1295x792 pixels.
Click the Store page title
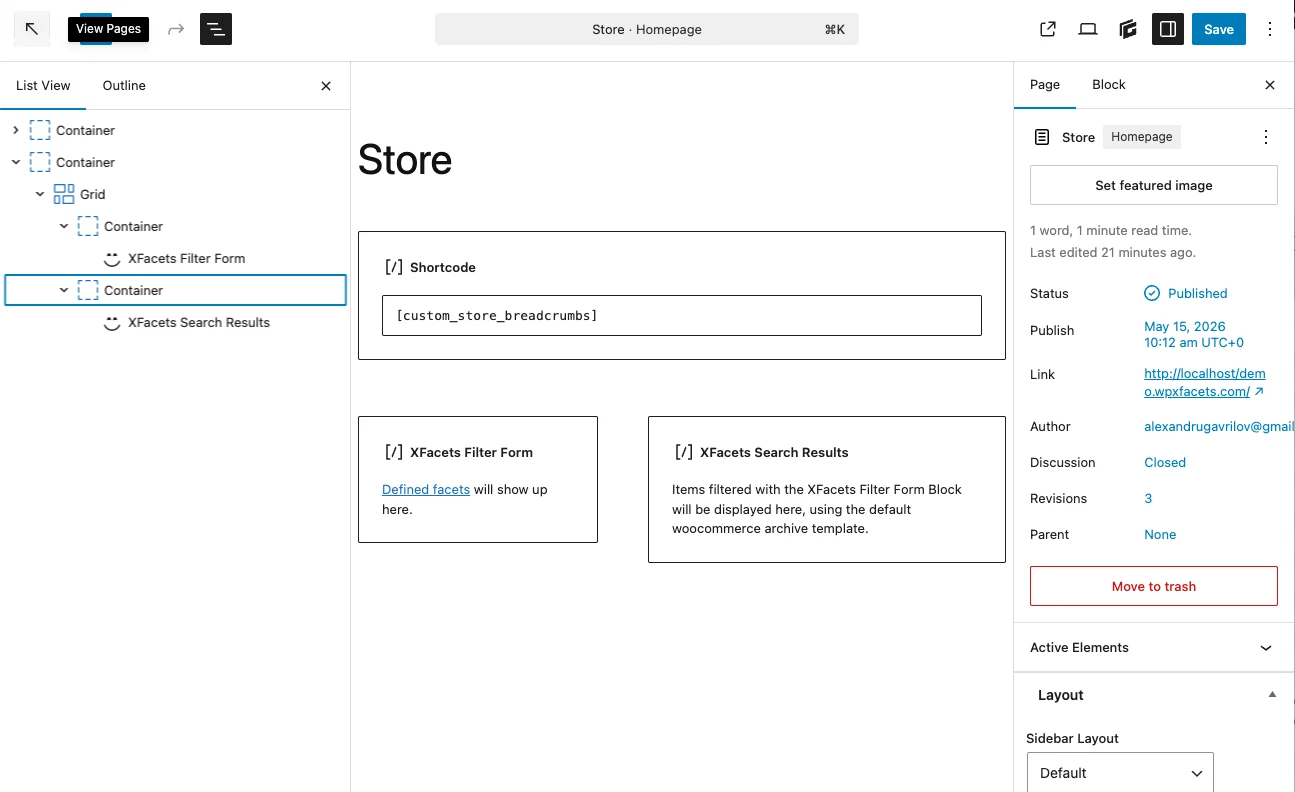(x=405, y=160)
